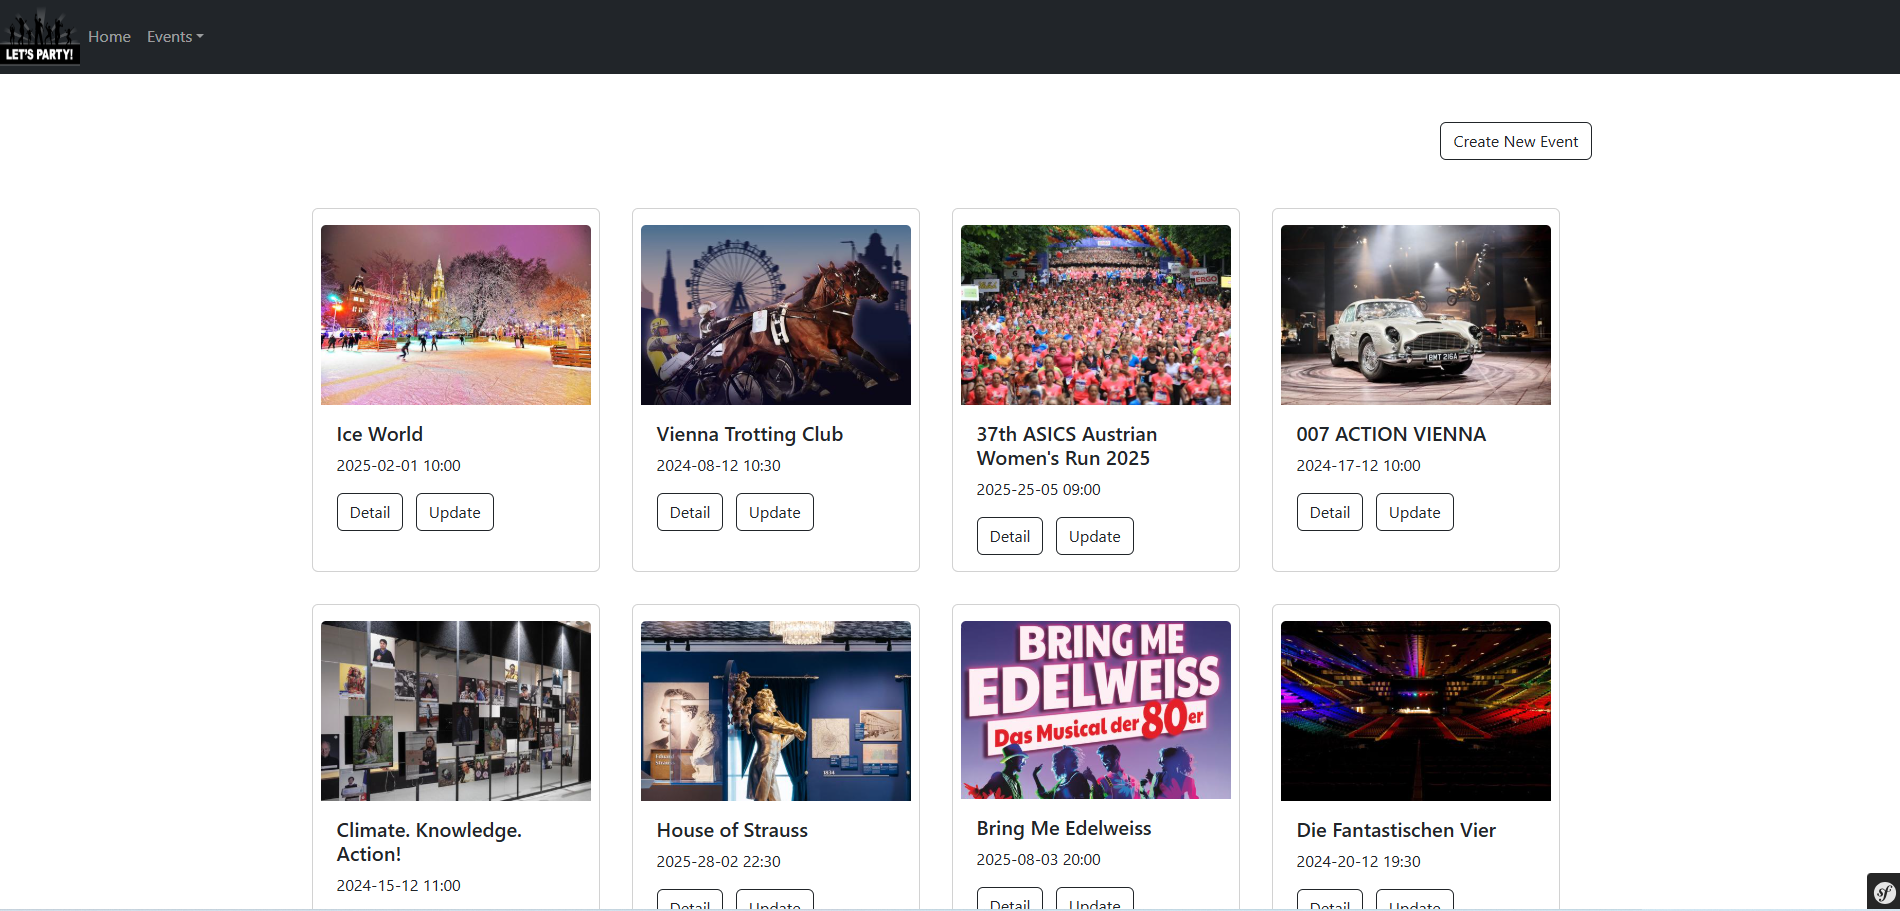This screenshot has height=911, width=1900.
Task: Open Detail for 007 ACTION VIENNA
Action: click(1329, 512)
